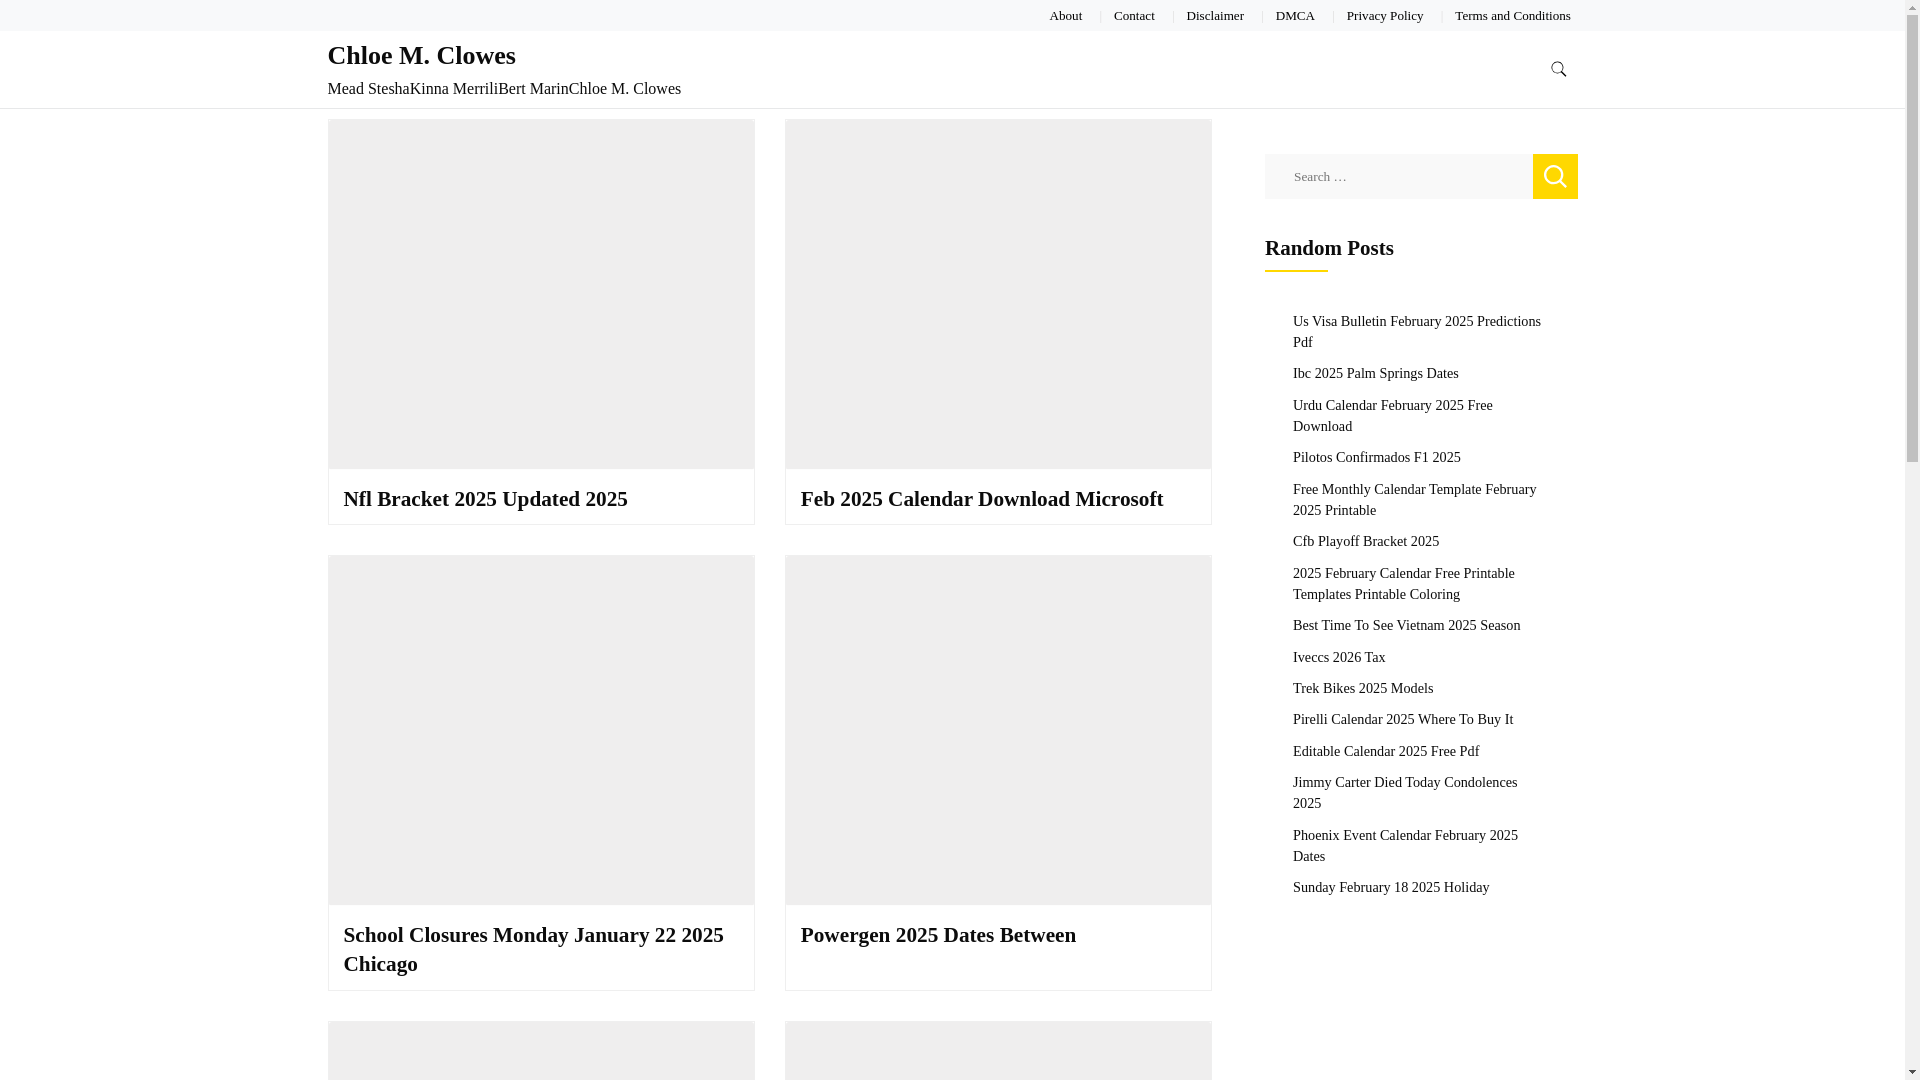
Task: Open the About menu item
Action: tap(1065, 15)
